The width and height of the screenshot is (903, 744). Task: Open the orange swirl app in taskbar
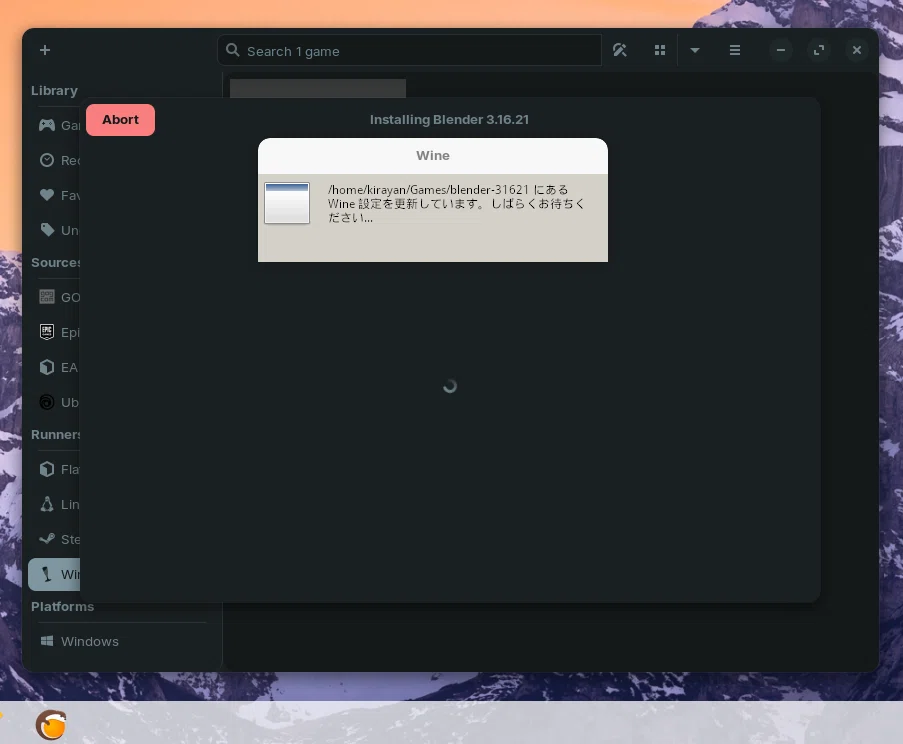point(51,724)
